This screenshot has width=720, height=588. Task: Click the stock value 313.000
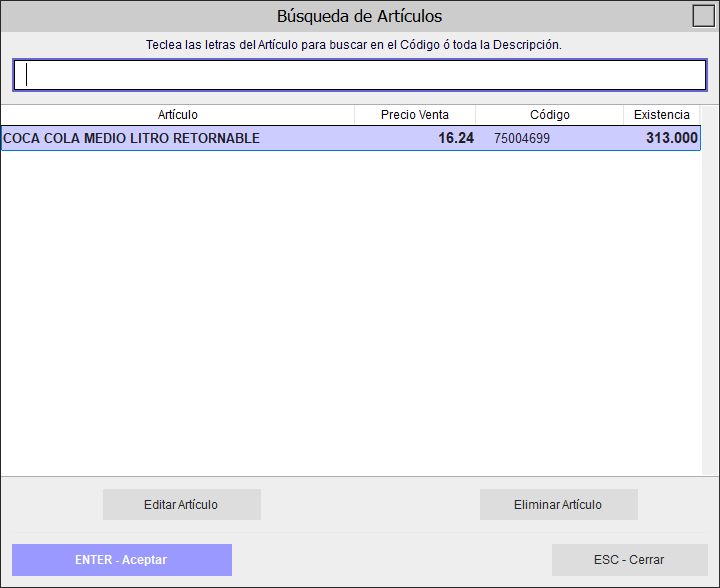click(x=672, y=138)
